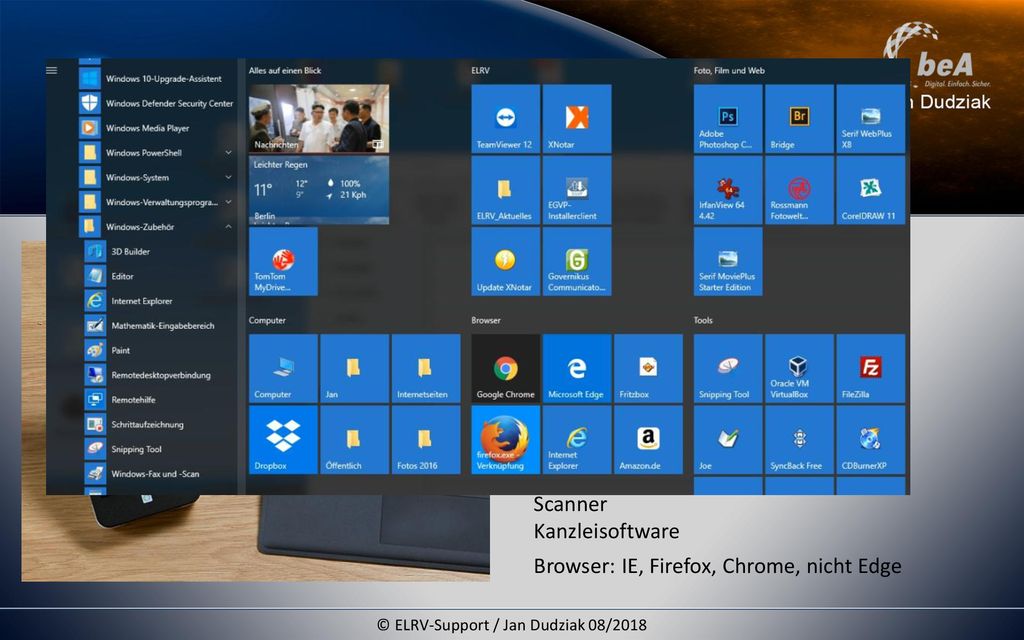Open the Berlin weather live tile
The width and height of the screenshot is (1024, 640).
[x=319, y=190]
